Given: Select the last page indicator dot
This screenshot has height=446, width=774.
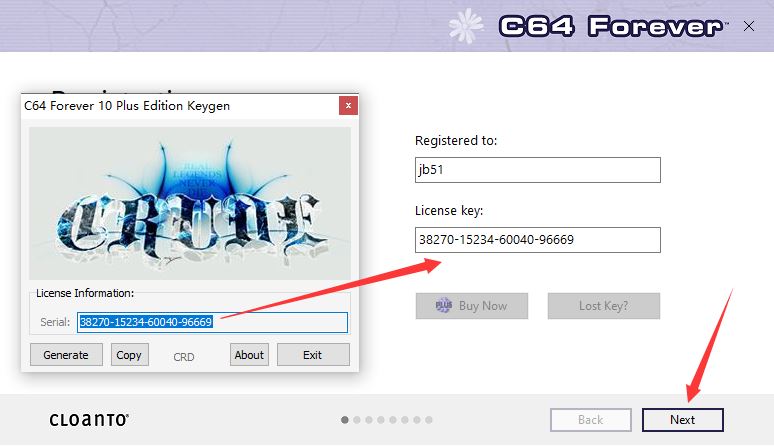Looking at the screenshot, I should (x=429, y=420).
